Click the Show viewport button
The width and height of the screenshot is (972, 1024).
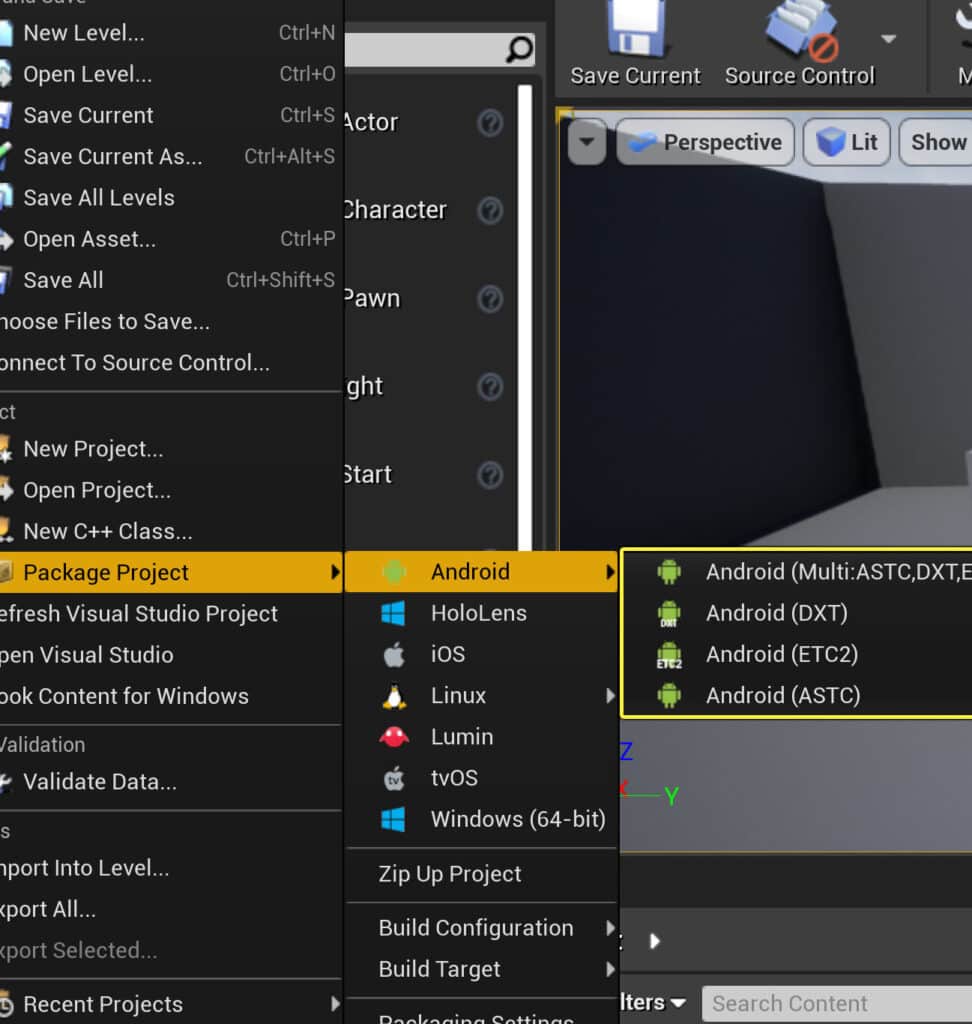[936, 143]
